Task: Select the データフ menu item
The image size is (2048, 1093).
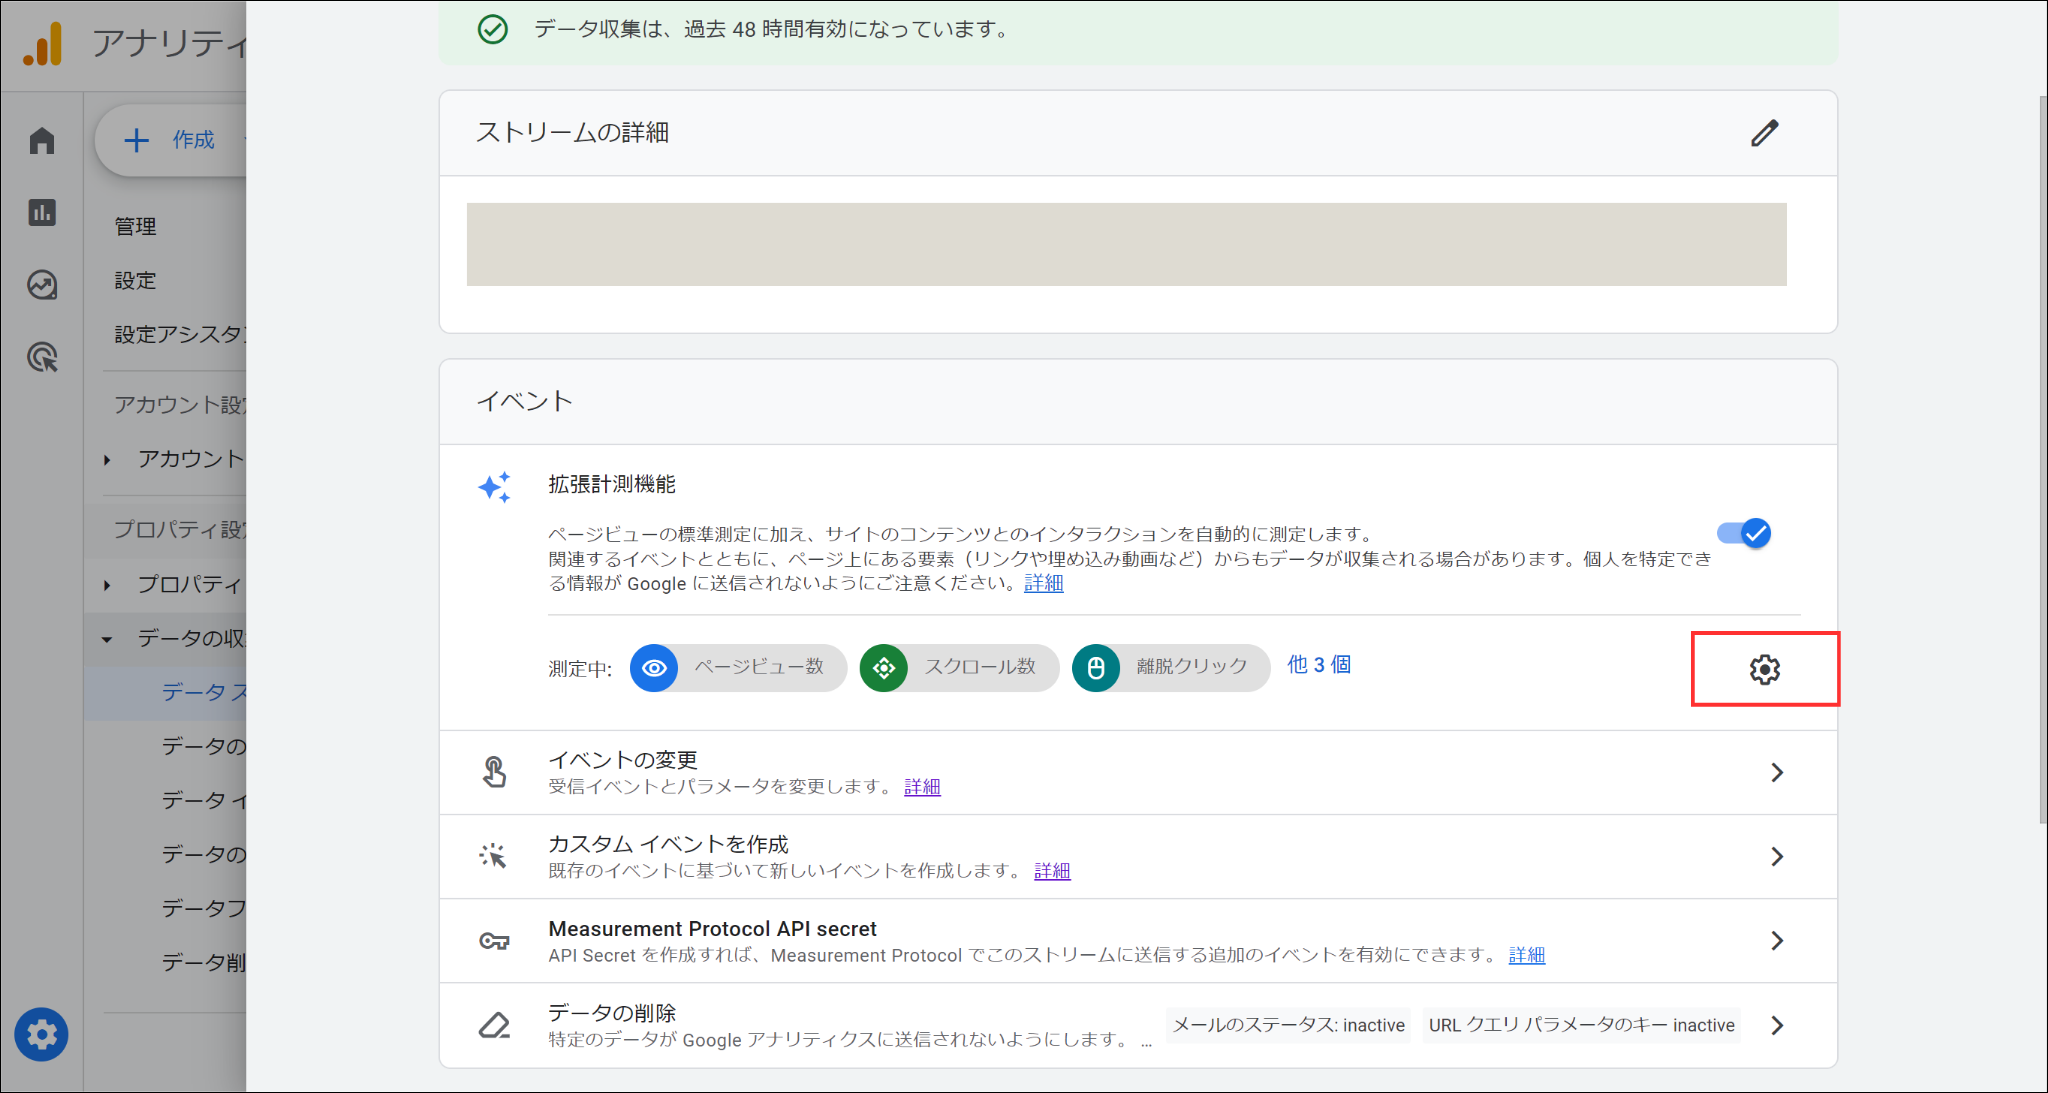Action: click(x=204, y=908)
